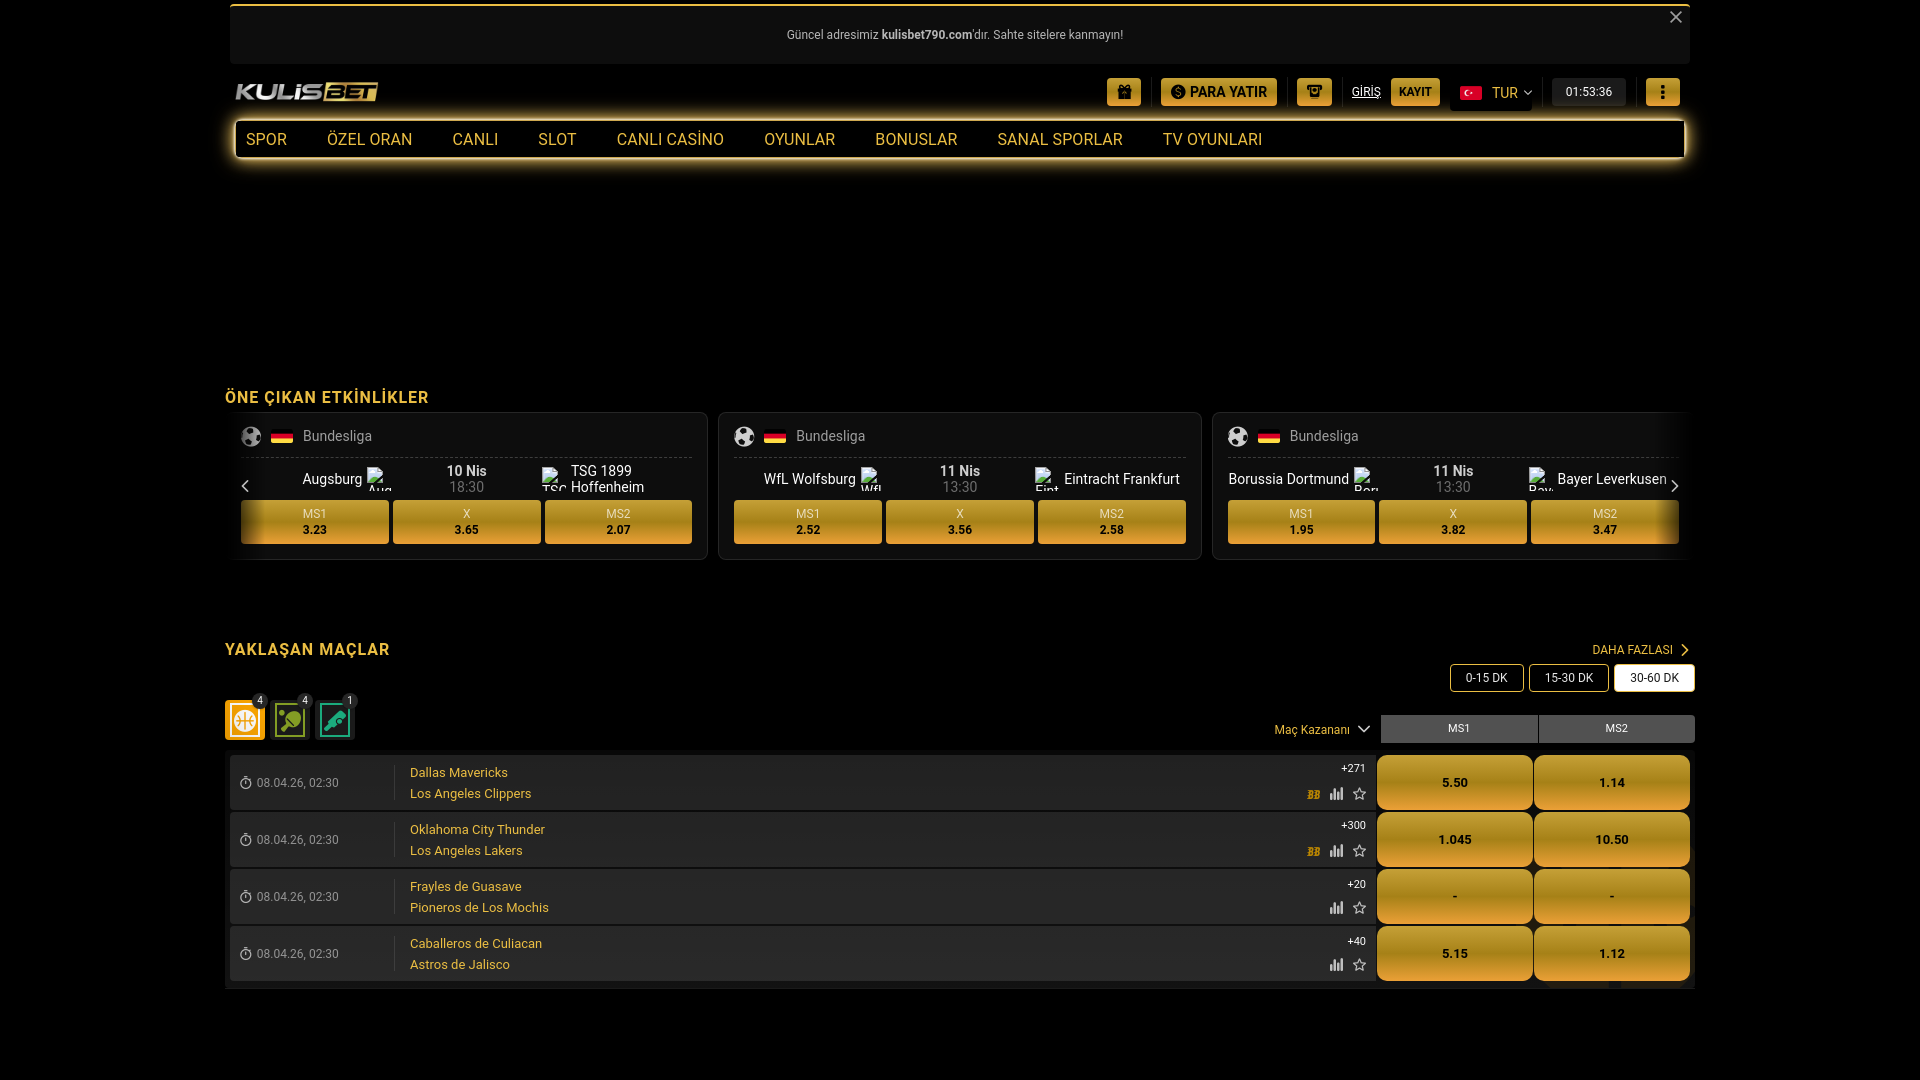Select 10.50 odds for Los Angeles Lakers
The image size is (1920, 1080).
(x=1612, y=840)
